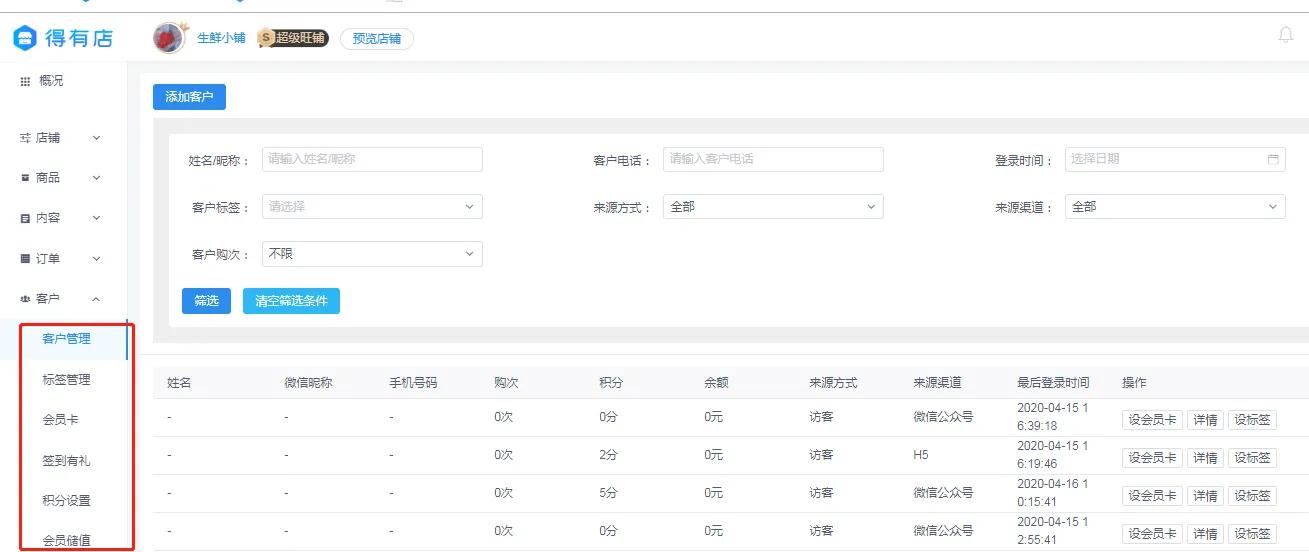The image size is (1309, 552).
Task: Click 详情 in the 6:39:18 row
Action: click(x=1205, y=420)
